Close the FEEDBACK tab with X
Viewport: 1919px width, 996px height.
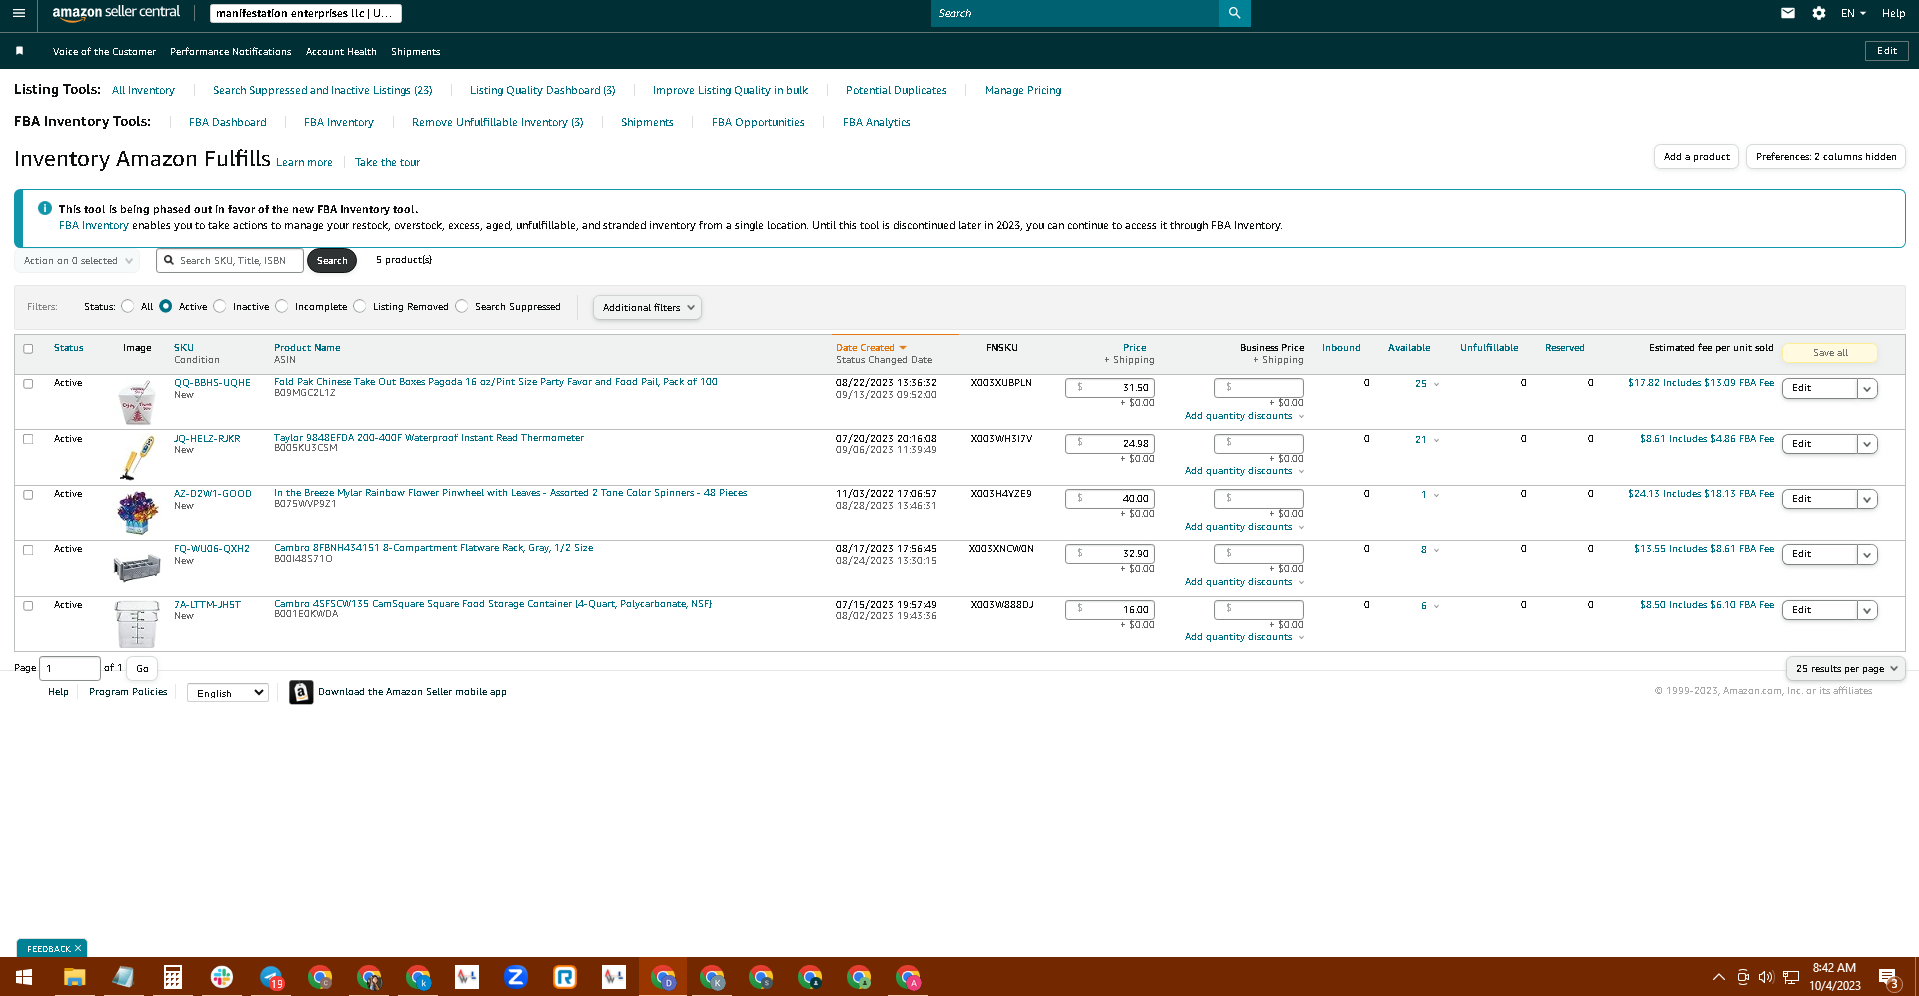(x=78, y=948)
